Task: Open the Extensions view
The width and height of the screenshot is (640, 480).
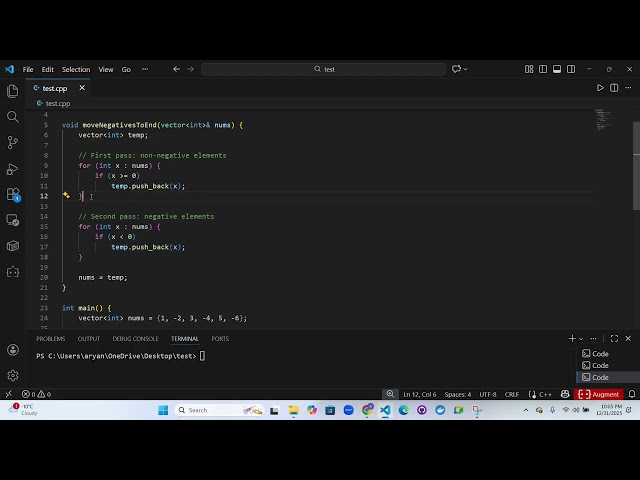Action: [x=13, y=195]
